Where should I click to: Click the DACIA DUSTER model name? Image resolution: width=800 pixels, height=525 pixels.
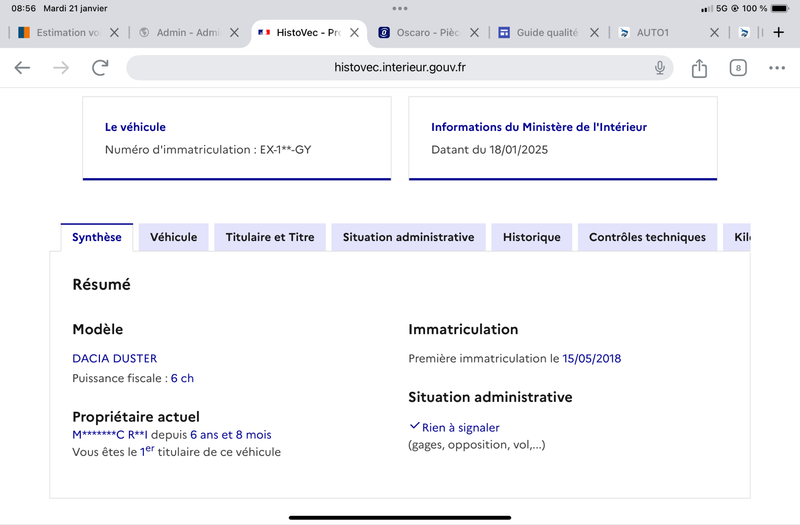tap(115, 359)
